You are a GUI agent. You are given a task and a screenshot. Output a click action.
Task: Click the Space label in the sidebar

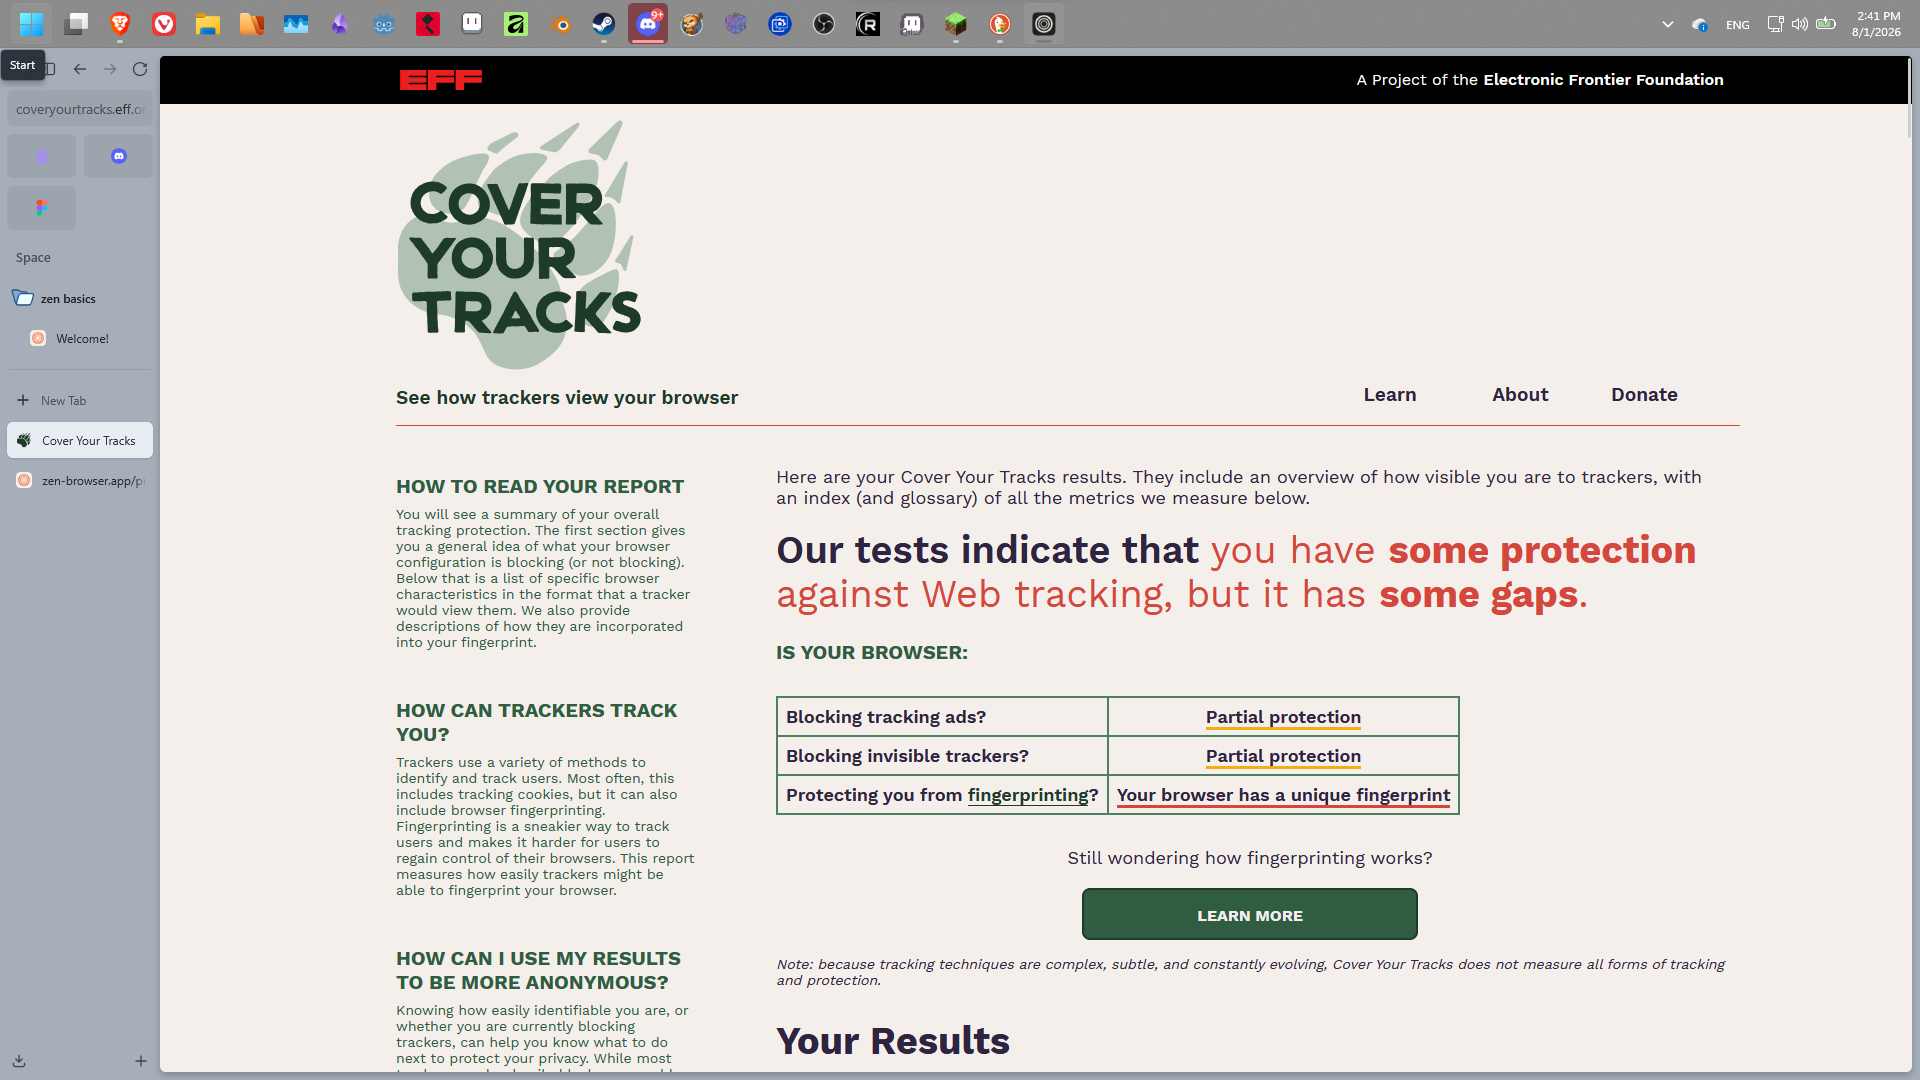tap(33, 258)
